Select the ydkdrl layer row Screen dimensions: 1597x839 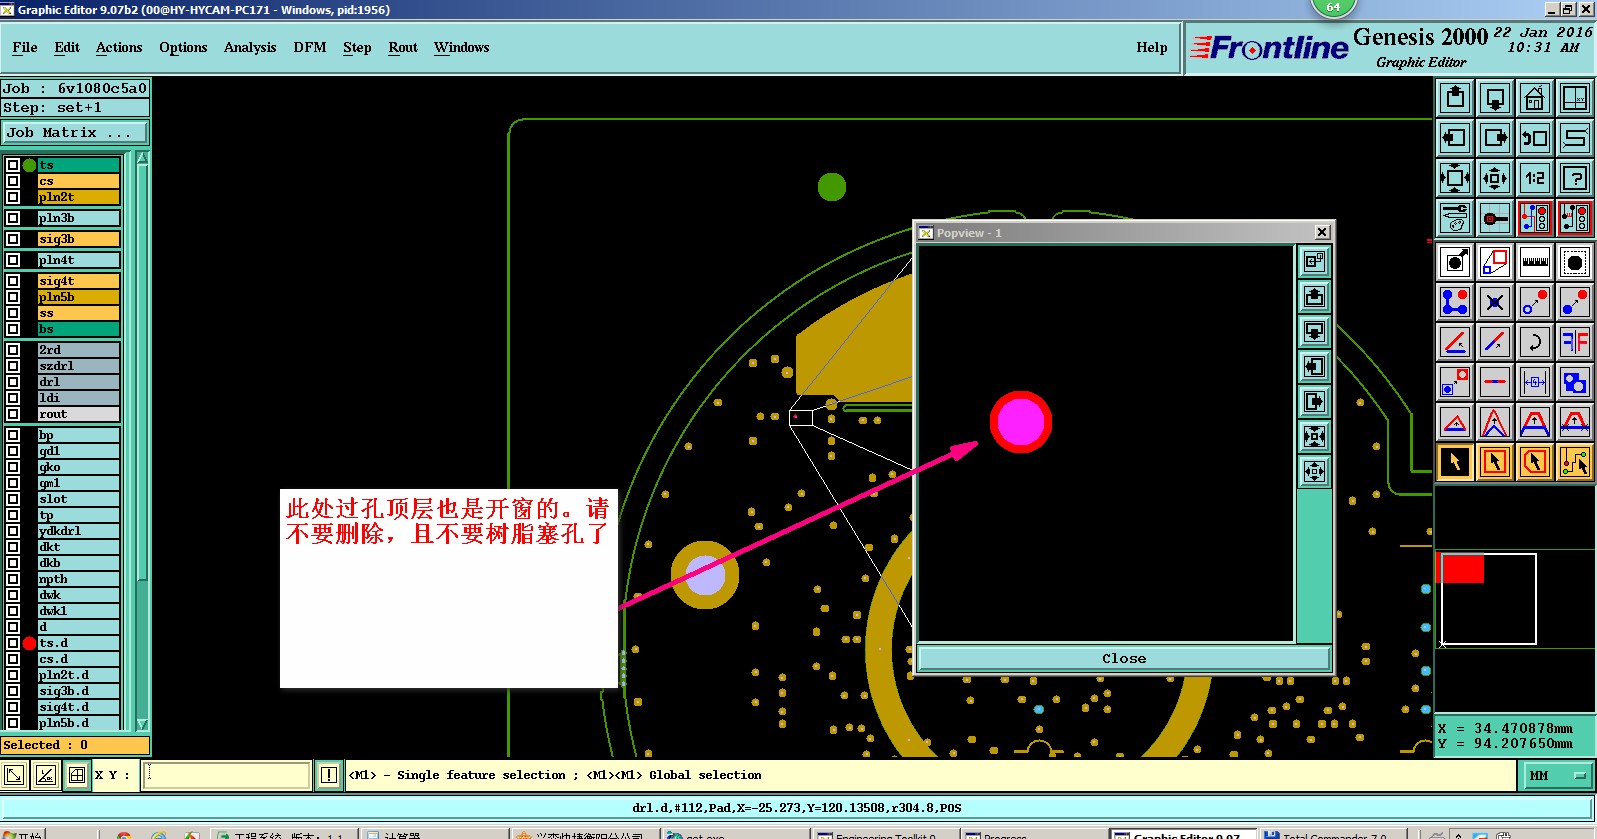(x=79, y=531)
